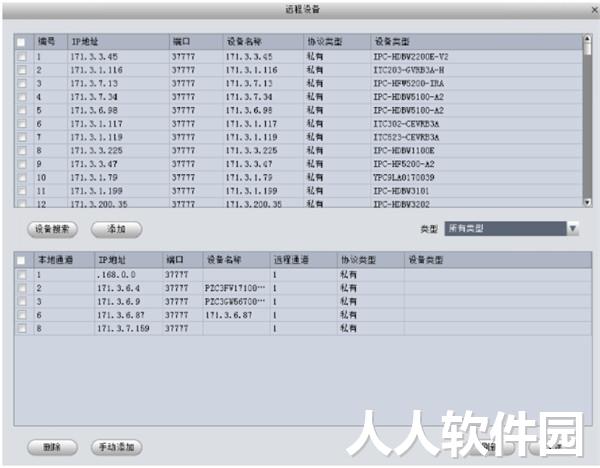Tick checkbox for device 171.3.1.119
The image size is (600, 468).
click(21, 137)
